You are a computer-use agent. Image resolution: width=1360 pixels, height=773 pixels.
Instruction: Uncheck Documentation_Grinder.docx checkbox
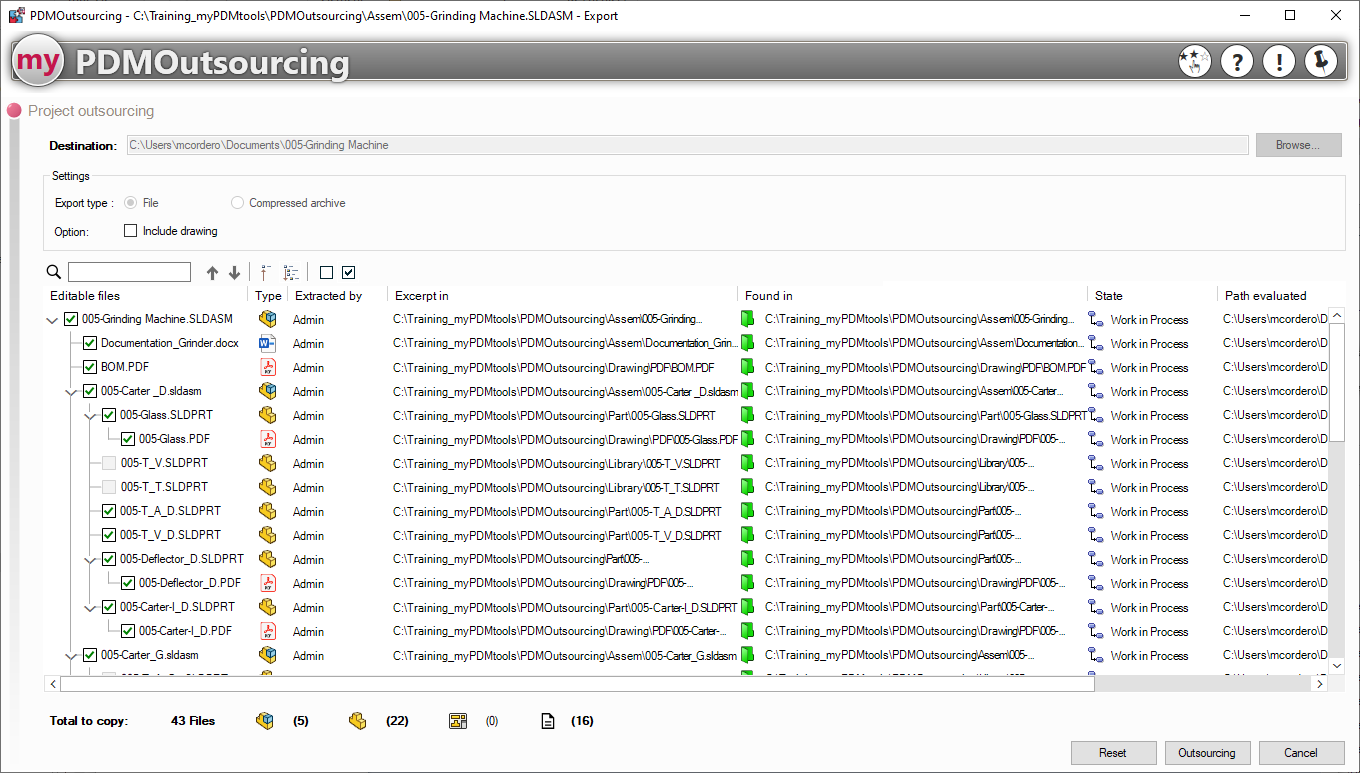90,343
